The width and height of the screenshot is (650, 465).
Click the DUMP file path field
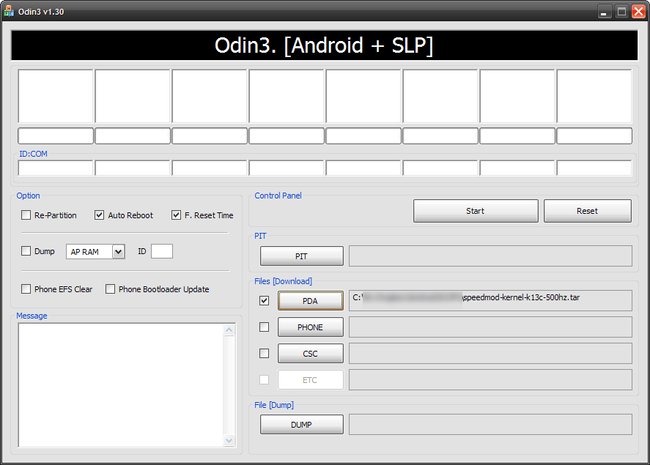pos(490,424)
